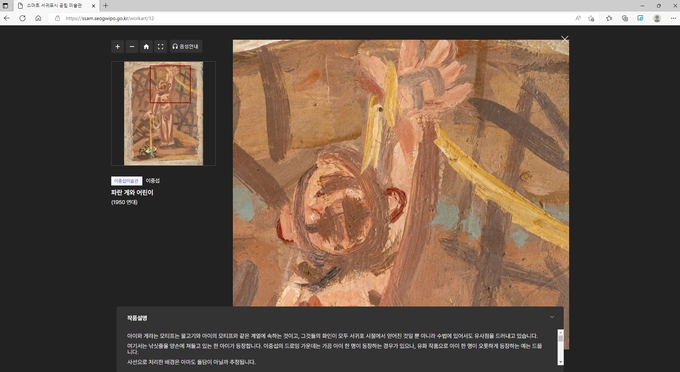Zoom out with the minus button
Viewport: 680px width, 372px height.
pos(132,46)
